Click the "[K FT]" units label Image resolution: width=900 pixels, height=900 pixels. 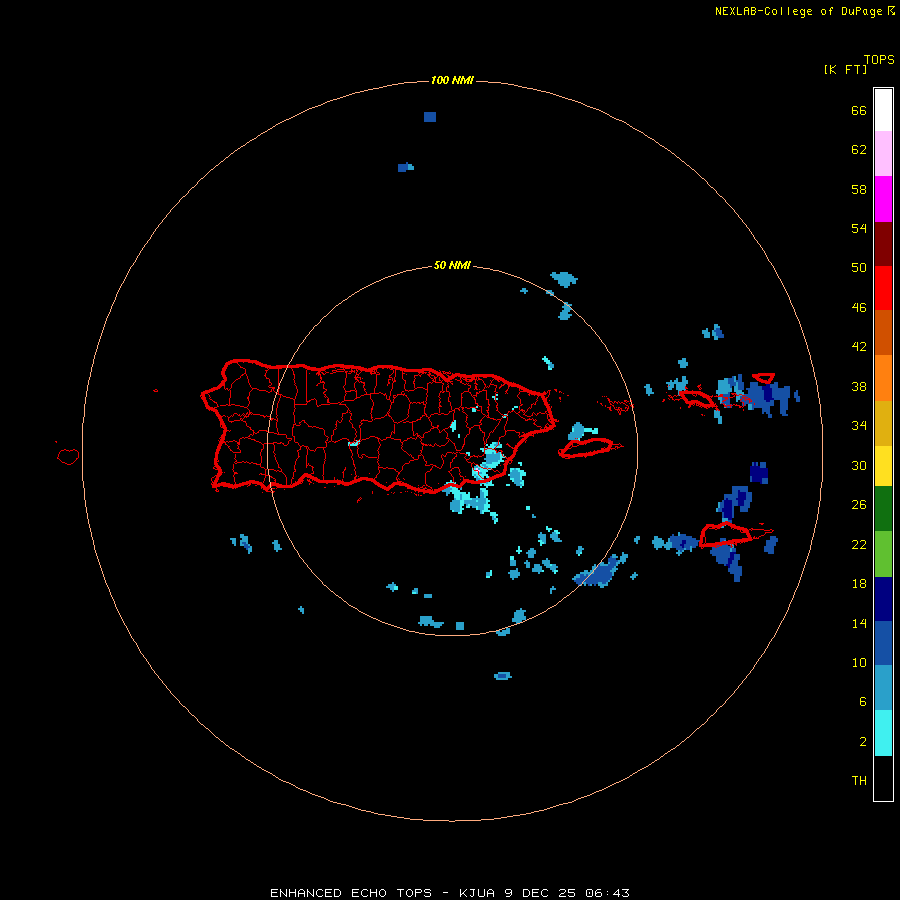pos(845,69)
